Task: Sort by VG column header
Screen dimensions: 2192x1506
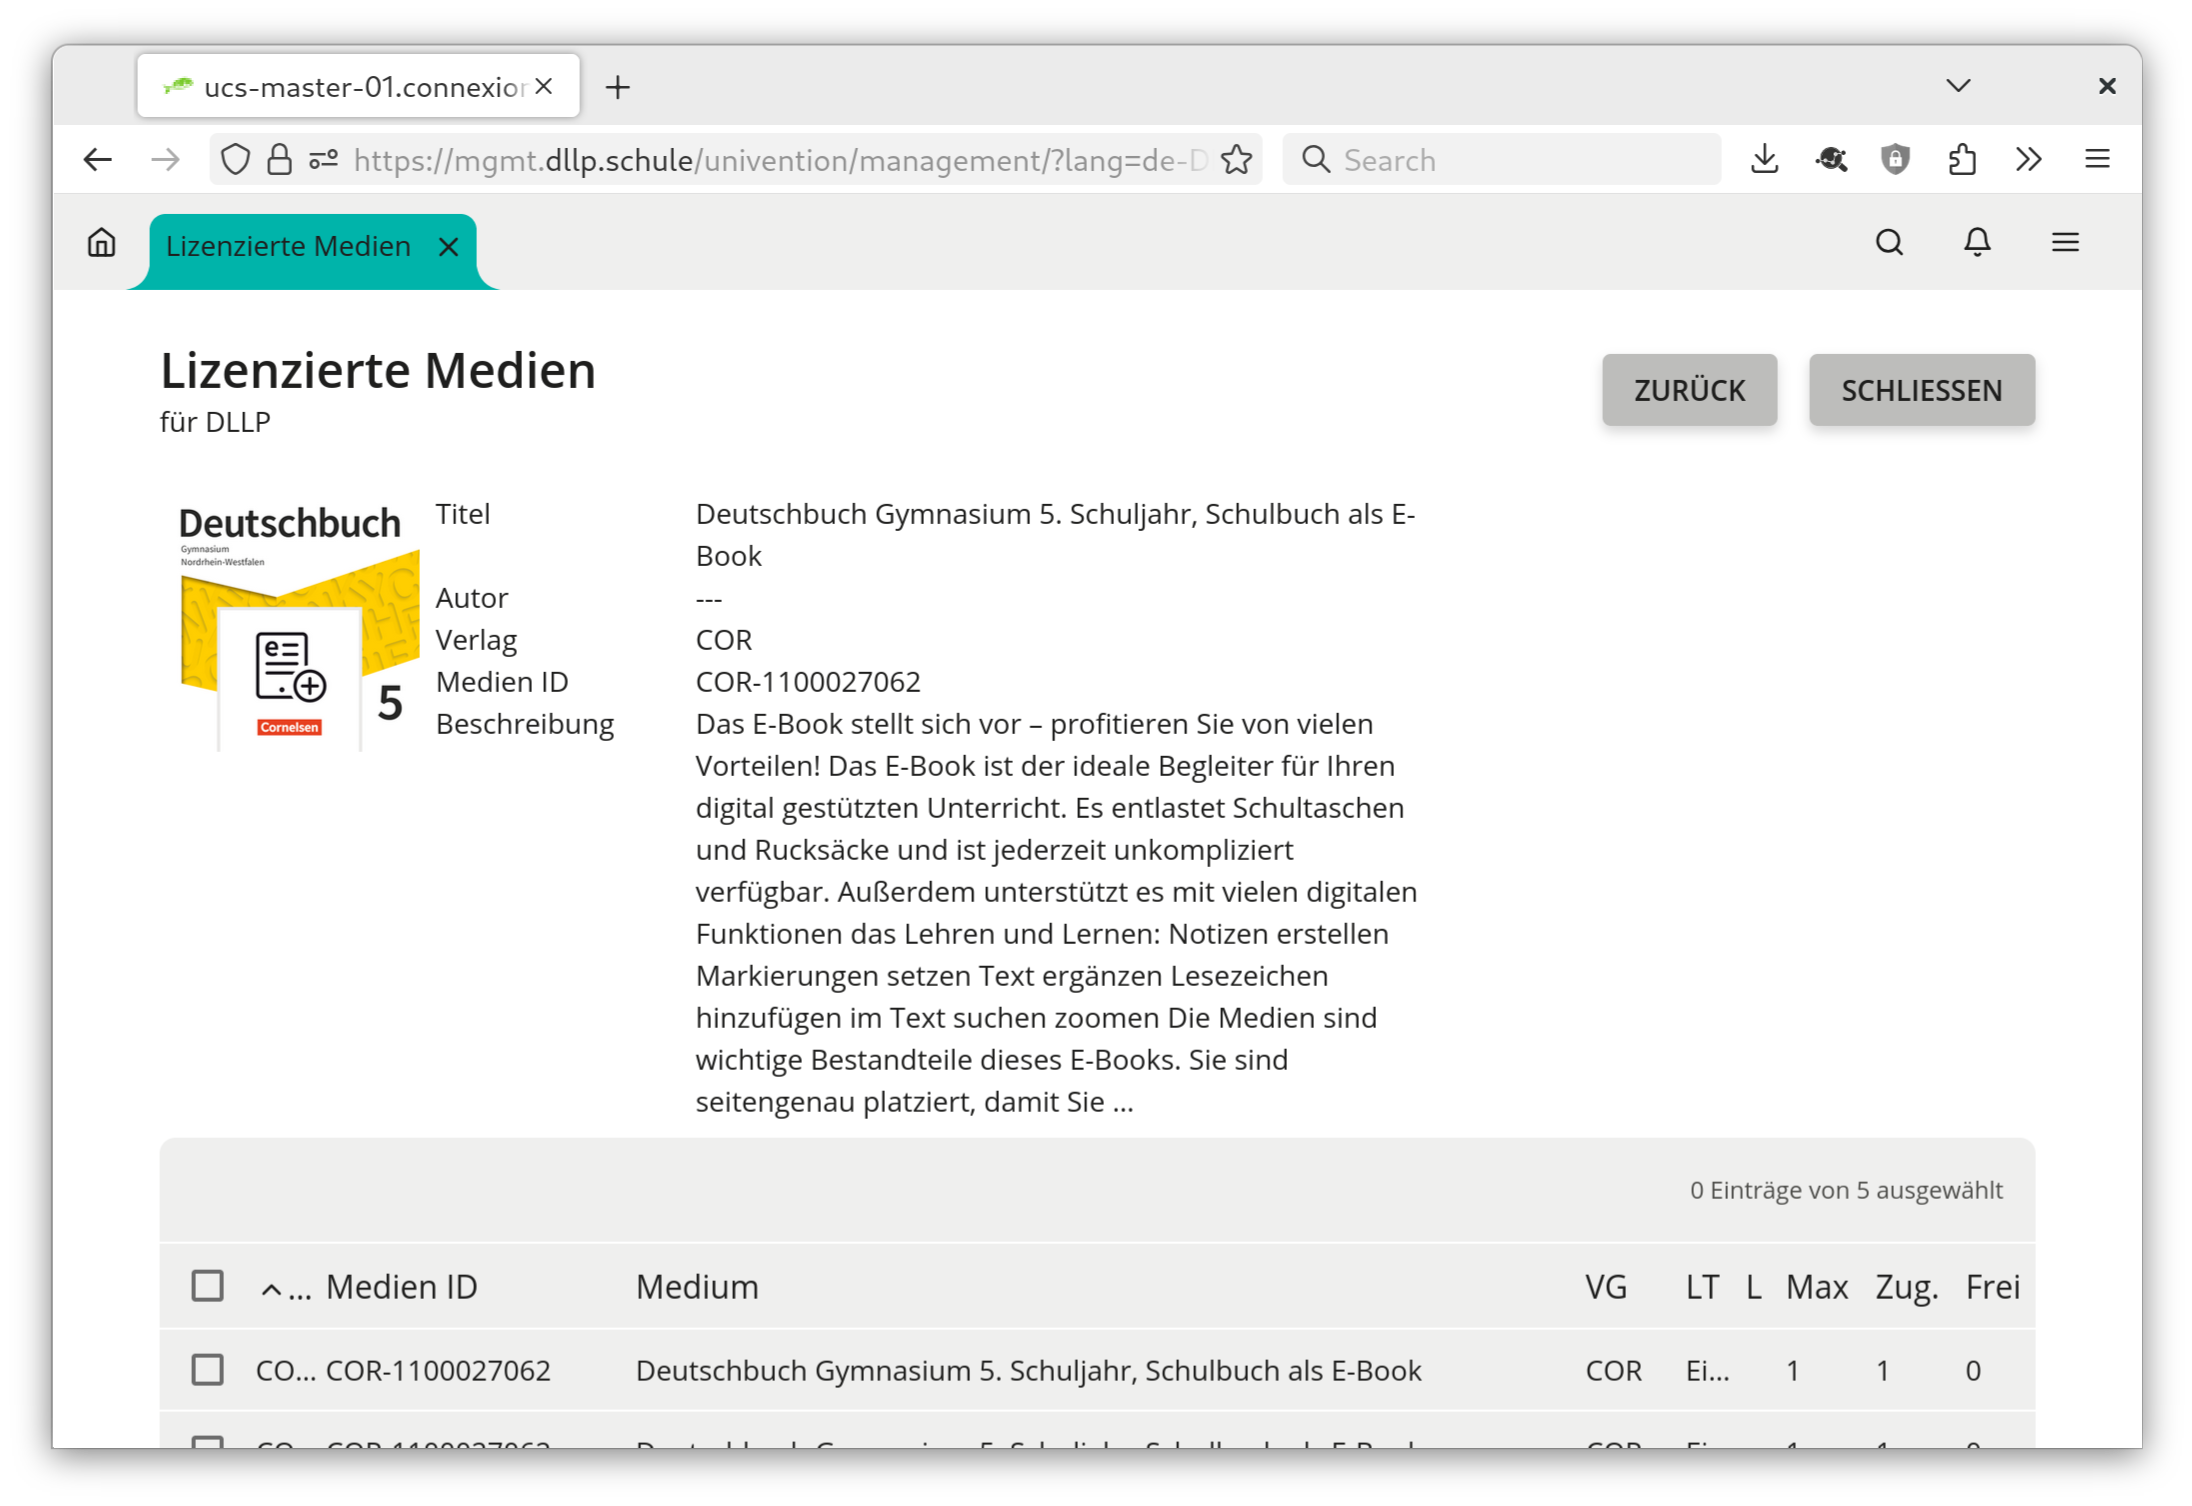Action: (x=1606, y=1287)
